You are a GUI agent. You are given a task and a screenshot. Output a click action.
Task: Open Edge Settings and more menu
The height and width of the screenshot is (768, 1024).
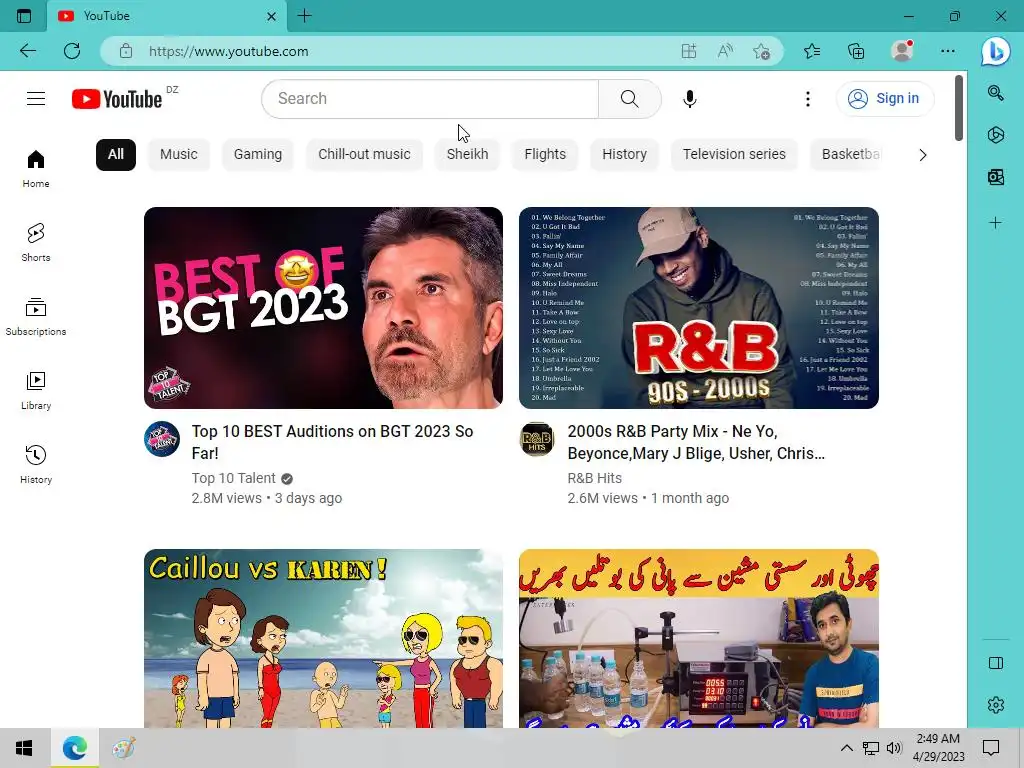948,51
